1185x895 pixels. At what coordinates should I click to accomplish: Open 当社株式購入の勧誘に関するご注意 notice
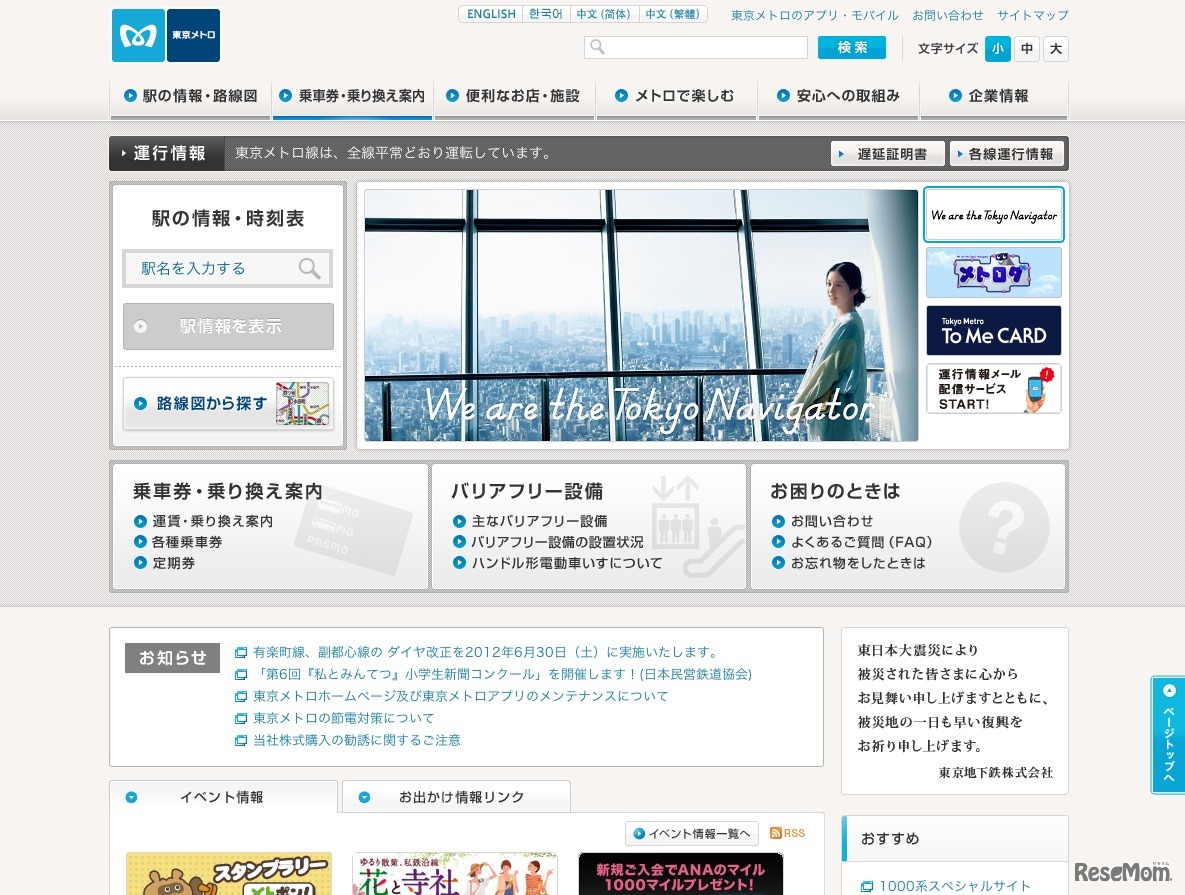click(357, 740)
